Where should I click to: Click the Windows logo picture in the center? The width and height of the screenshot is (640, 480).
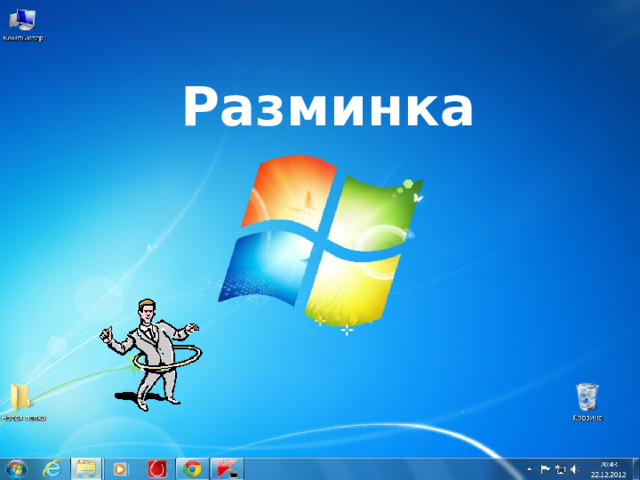click(x=320, y=244)
